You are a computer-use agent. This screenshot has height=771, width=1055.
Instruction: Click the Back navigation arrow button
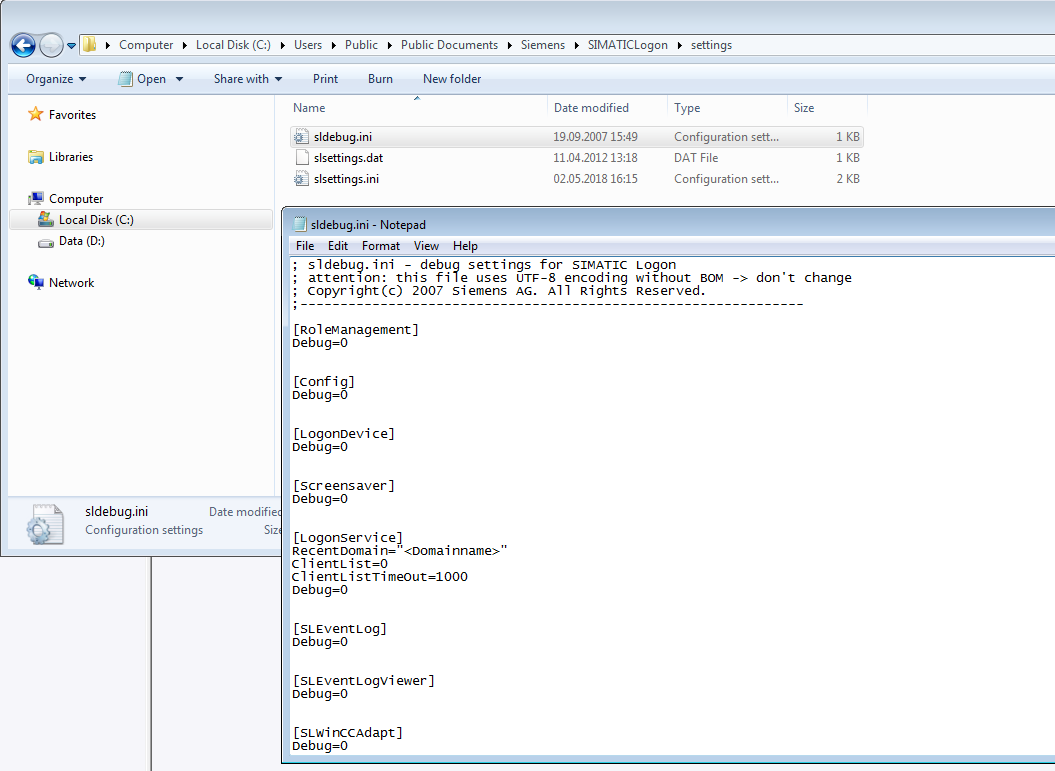pos(23,45)
